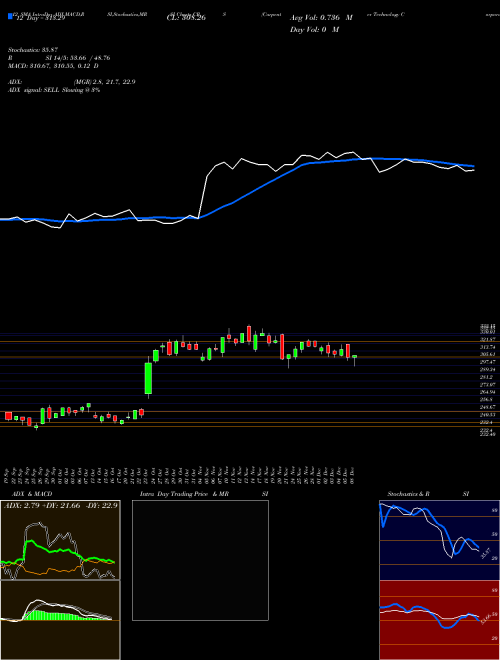500x660 pixels.
Task: Select the 'ADX signal: SELL Slowing' text
Action: tap(45, 90)
